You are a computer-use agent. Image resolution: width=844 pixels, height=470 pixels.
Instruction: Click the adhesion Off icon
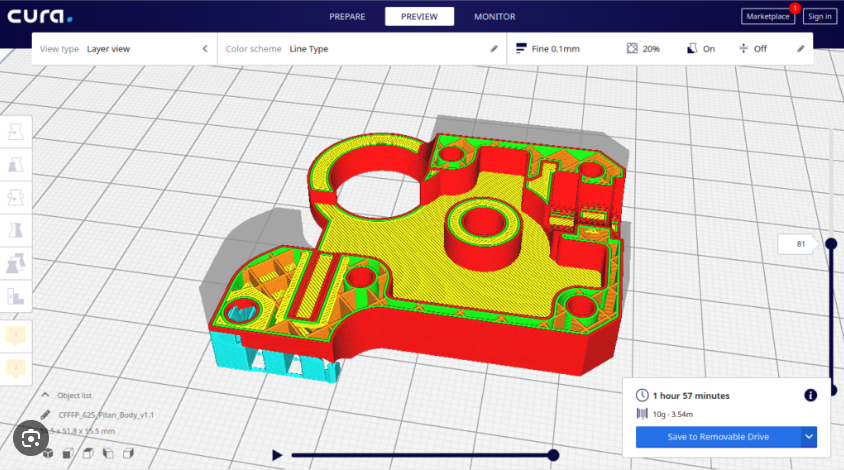point(743,48)
